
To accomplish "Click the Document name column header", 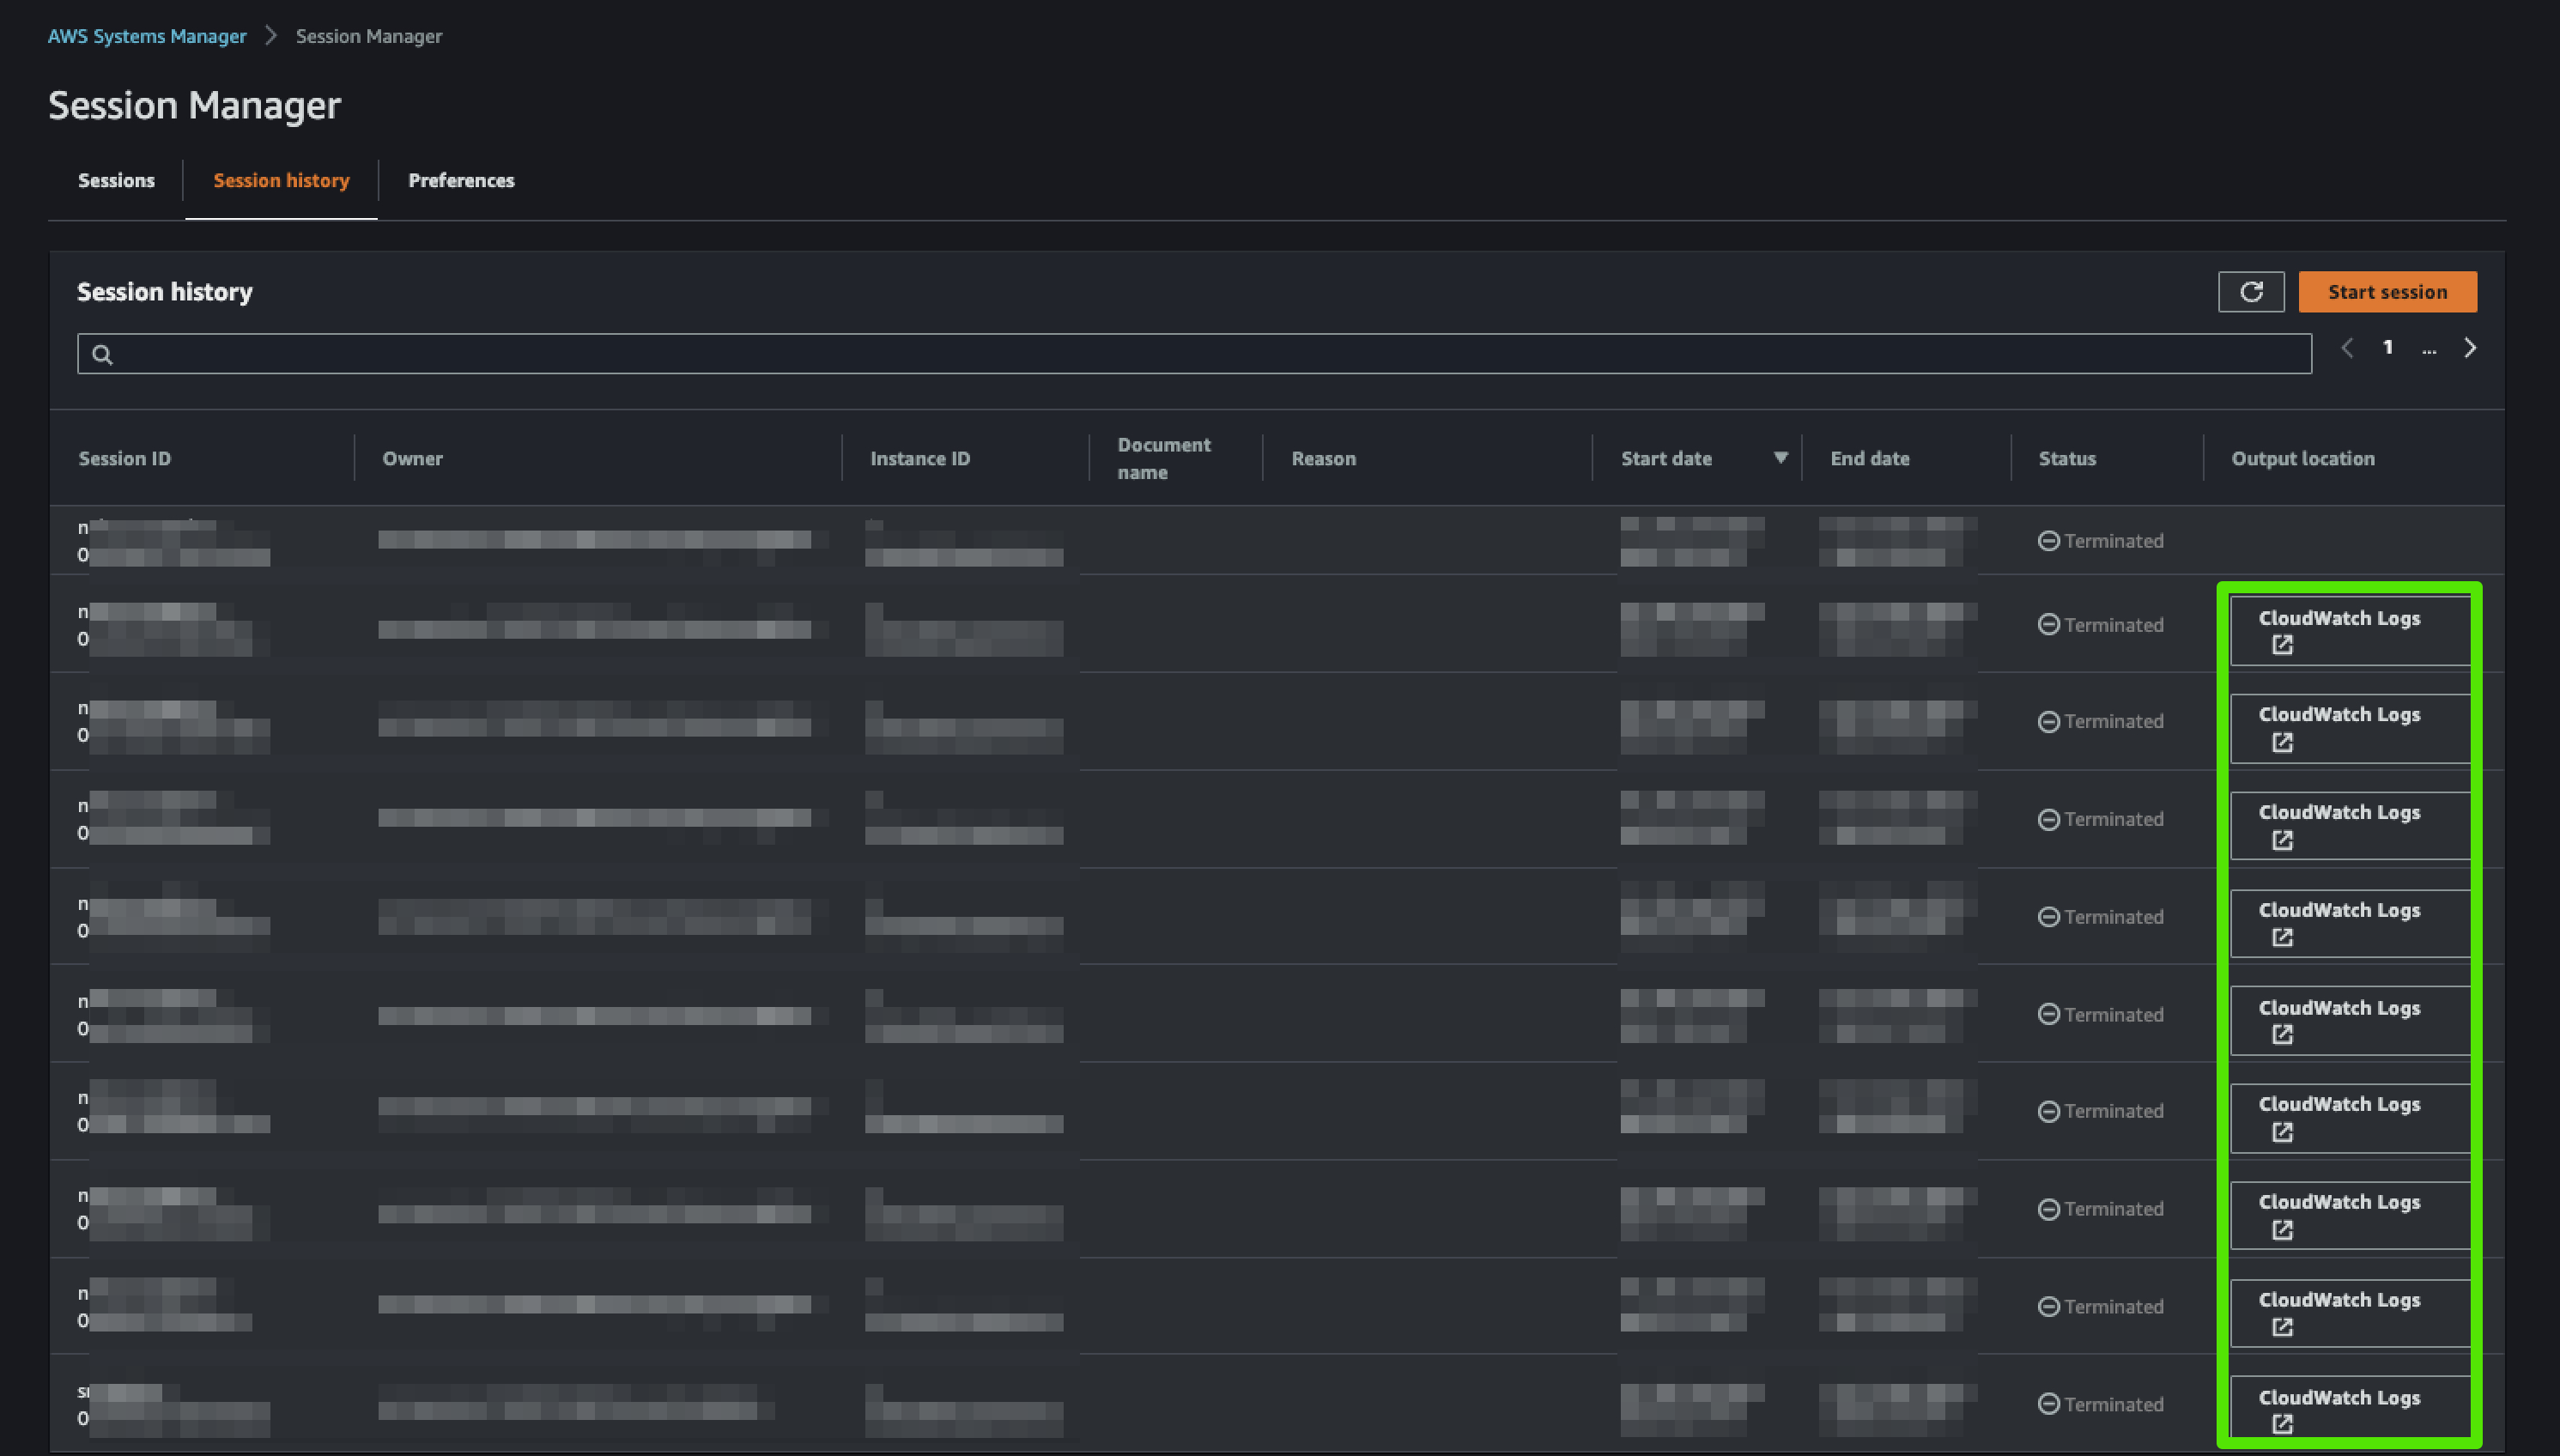I will [1164, 458].
